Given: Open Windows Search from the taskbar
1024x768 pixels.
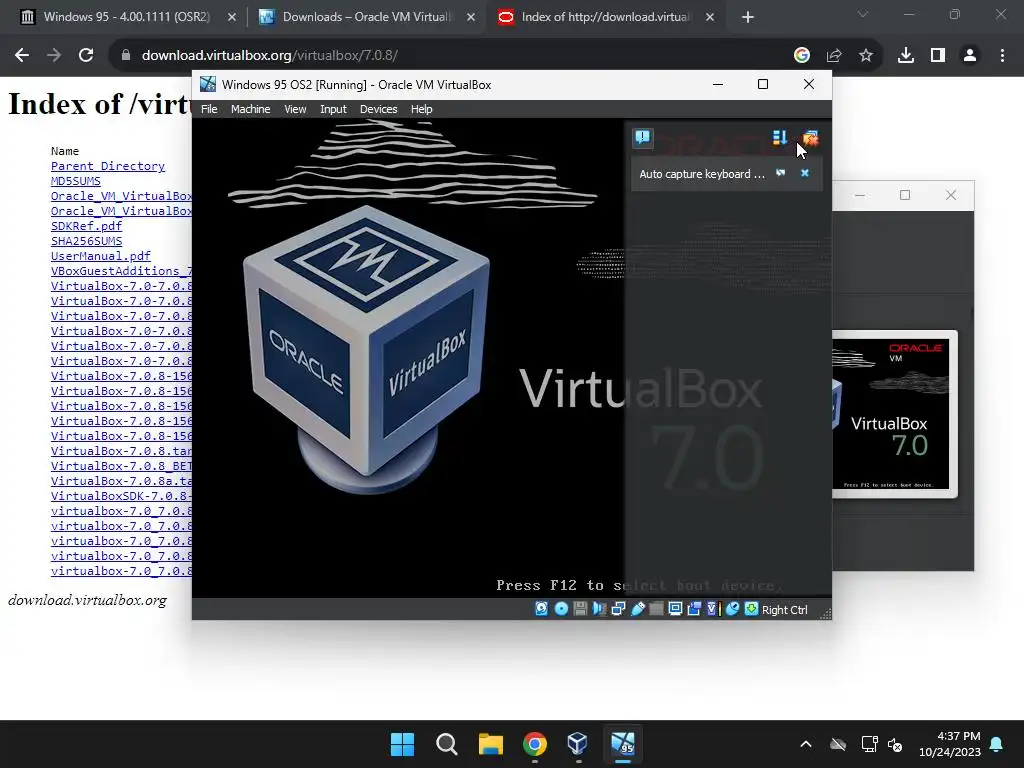Looking at the screenshot, I should tap(447, 744).
